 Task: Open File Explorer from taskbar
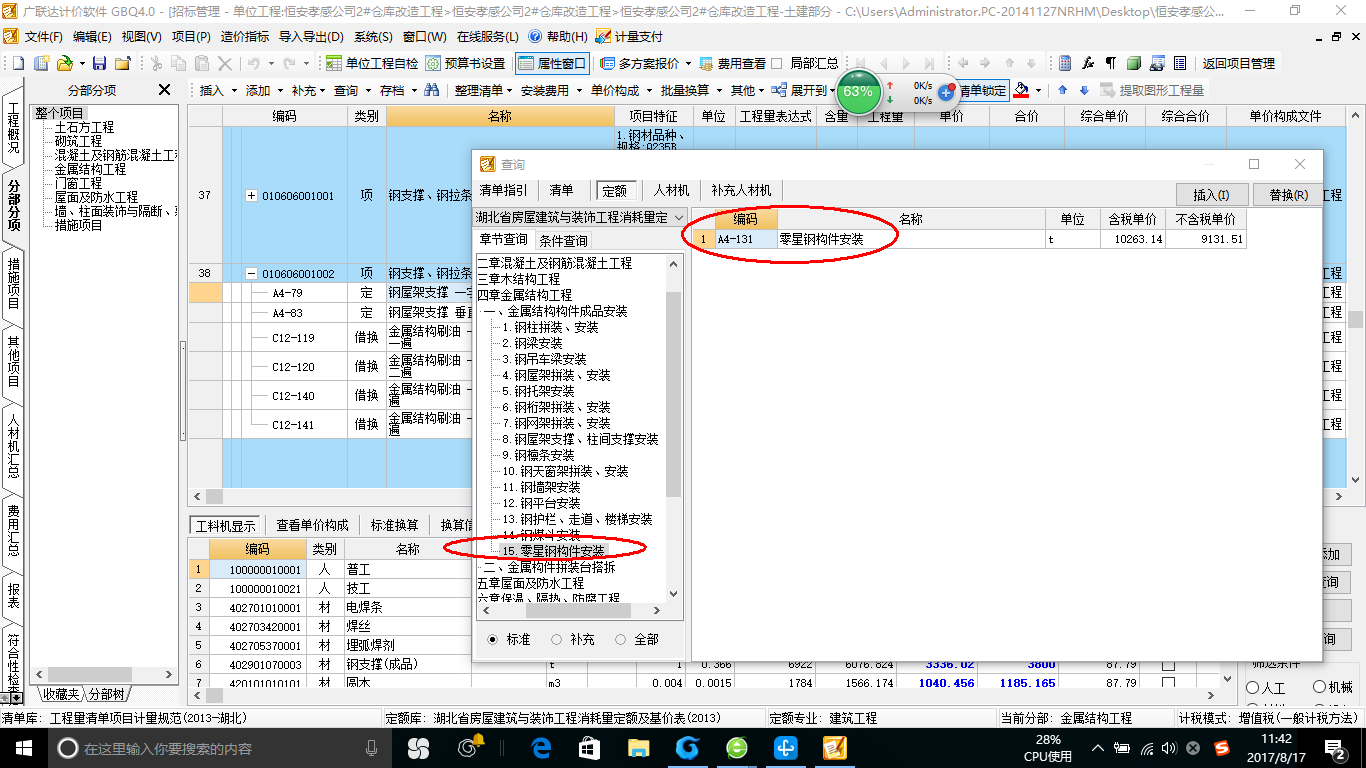click(x=638, y=747)
